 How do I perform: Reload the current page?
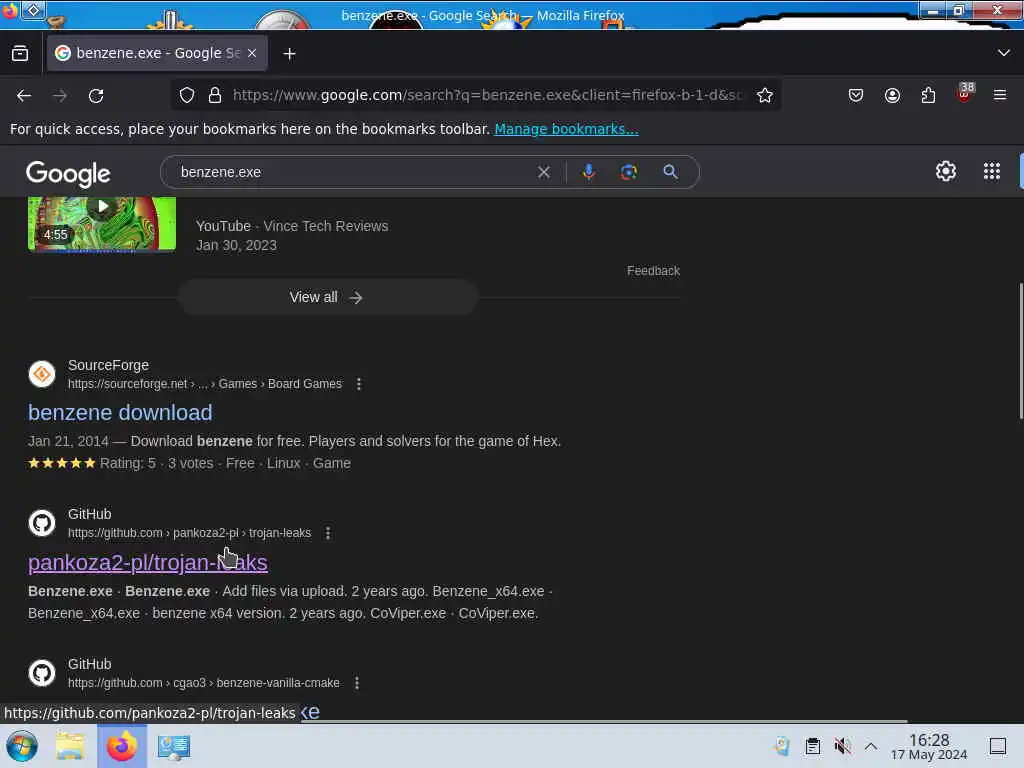[97, 95]
